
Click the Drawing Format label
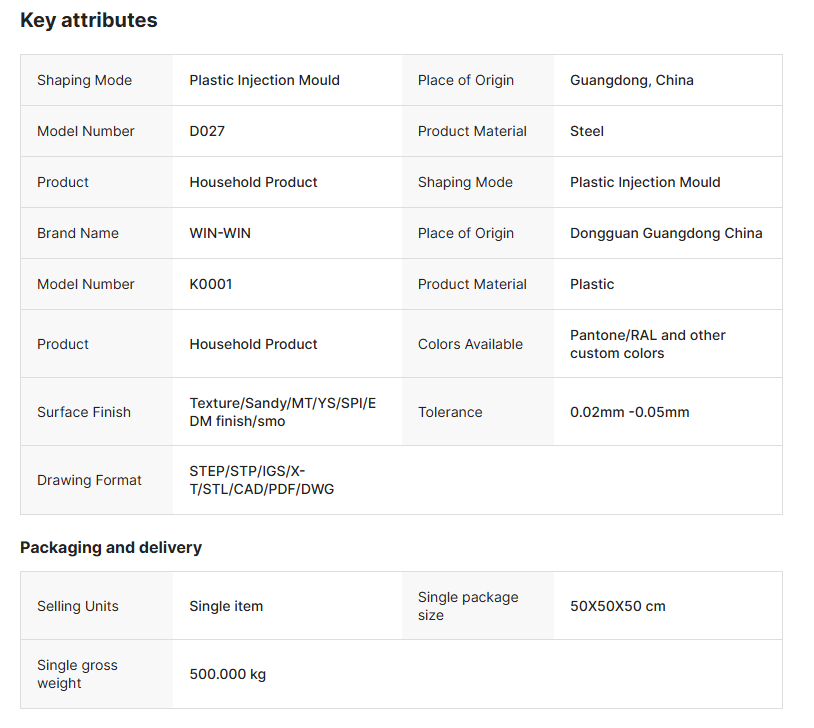pyautogui.click(x=89, y=480)
